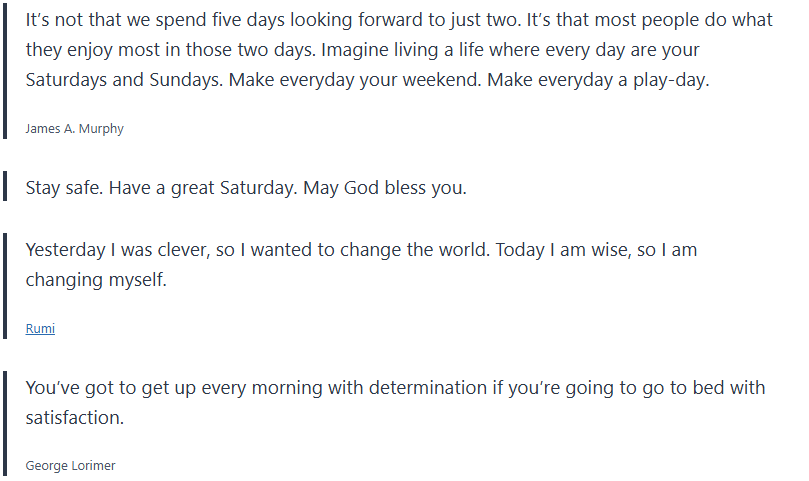
Task: Click the sentence "Yesterday I was clever"
Action: pyautogui.click(x=115, y=250)
